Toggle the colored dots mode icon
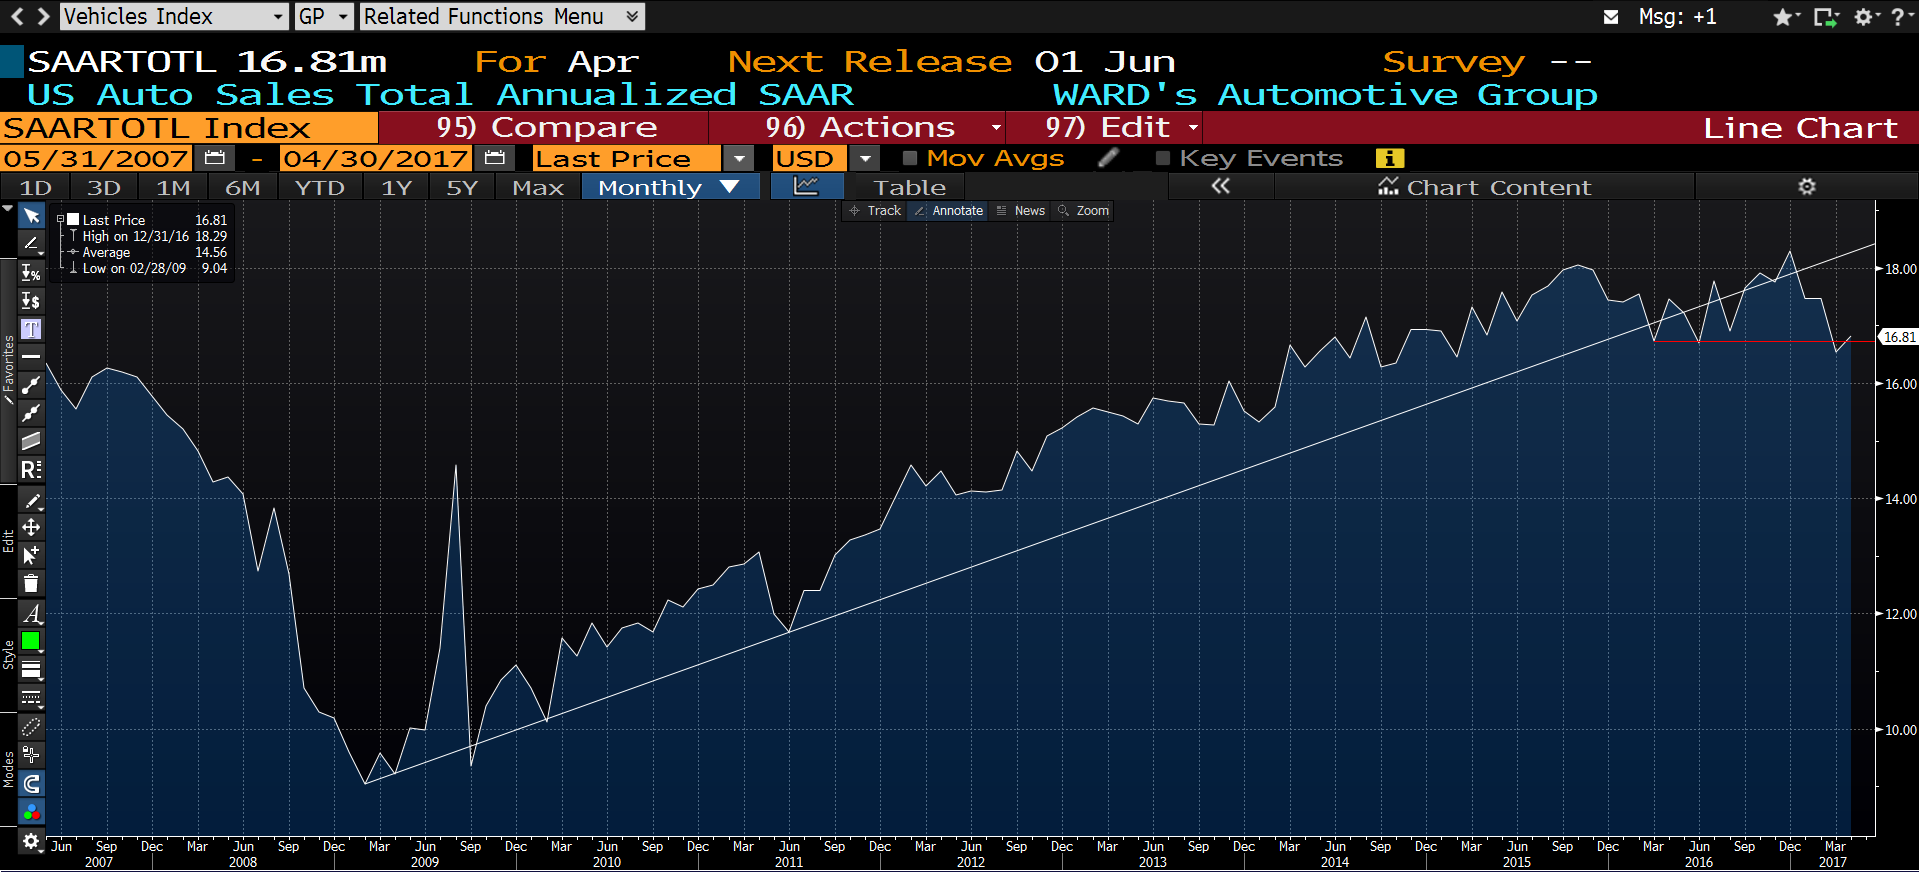The image size is (1919, 872). click(31, 811)
